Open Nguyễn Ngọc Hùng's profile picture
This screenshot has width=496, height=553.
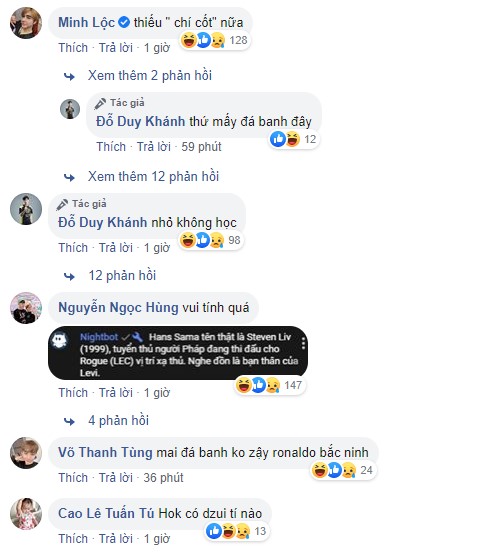click(26, 308)
